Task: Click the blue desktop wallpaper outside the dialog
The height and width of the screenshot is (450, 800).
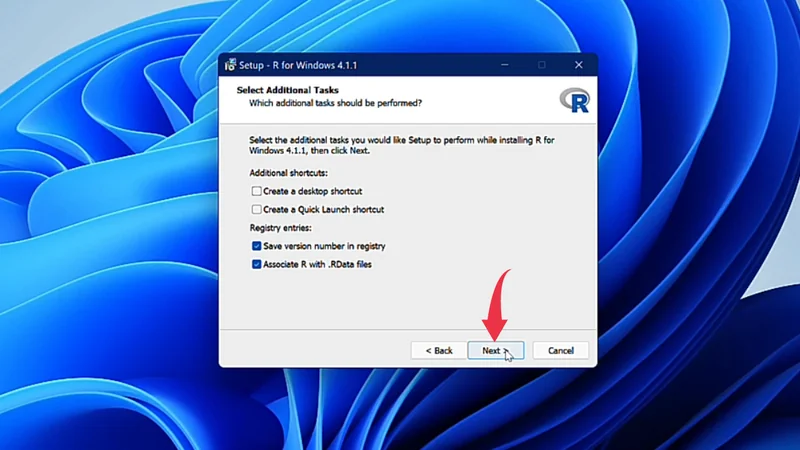Action: pyautogui.click(x=100, y=250)
